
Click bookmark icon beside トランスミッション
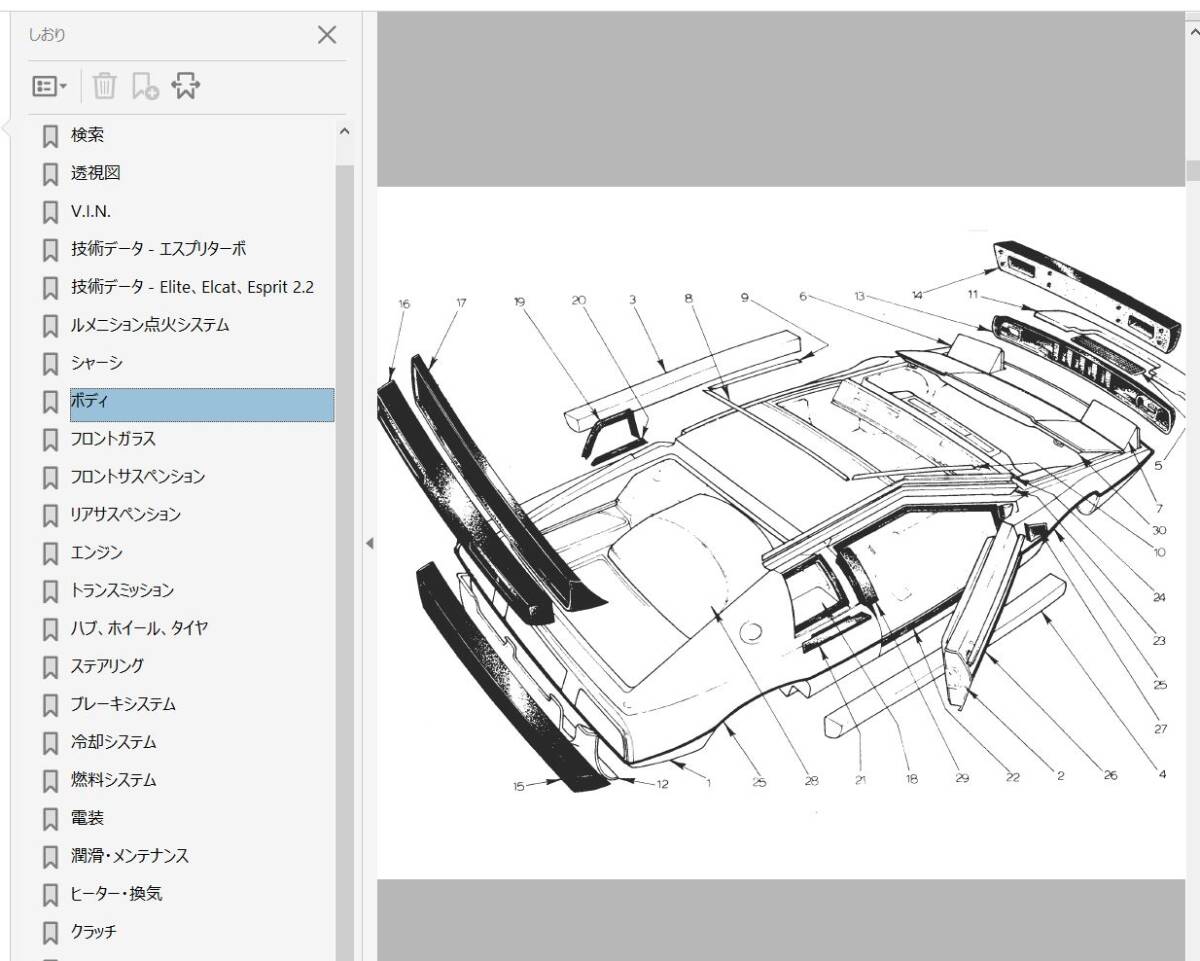pos(50,592)
